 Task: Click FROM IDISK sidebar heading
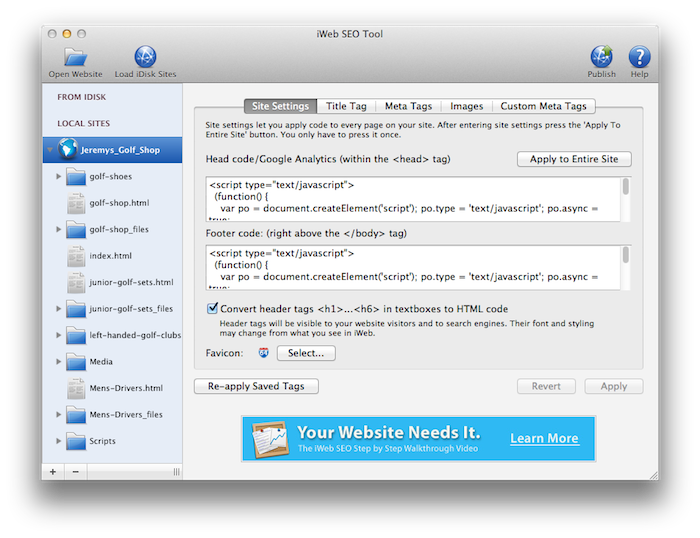(x=82, y=97)
